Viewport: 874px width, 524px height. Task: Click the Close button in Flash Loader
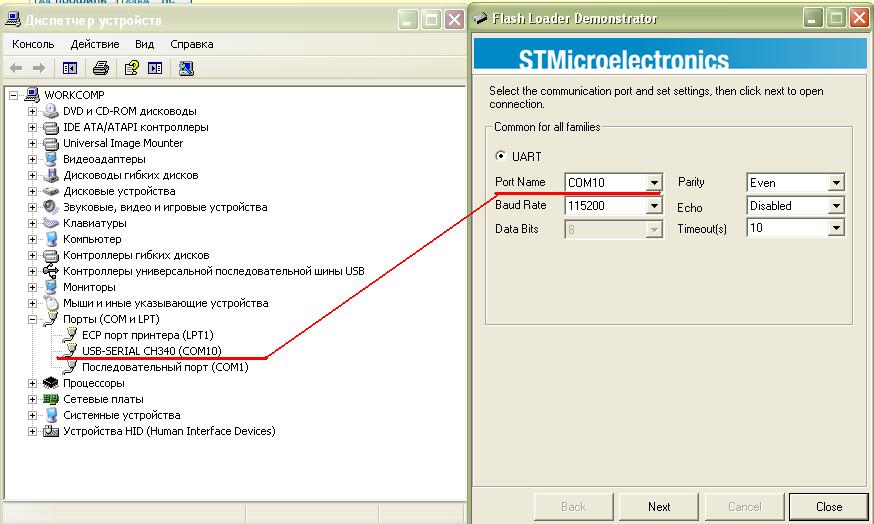(828, 506)
